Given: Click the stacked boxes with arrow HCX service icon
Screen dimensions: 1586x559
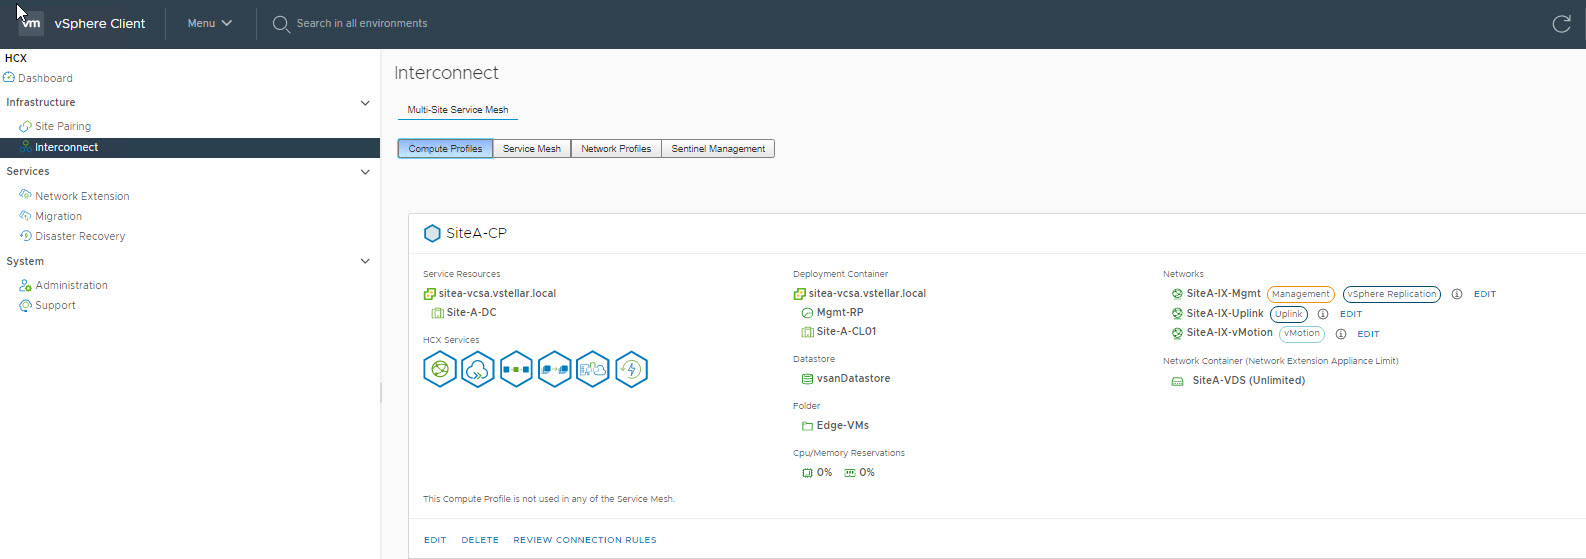Looking at the screenshot, I should (x=554, y=370).
